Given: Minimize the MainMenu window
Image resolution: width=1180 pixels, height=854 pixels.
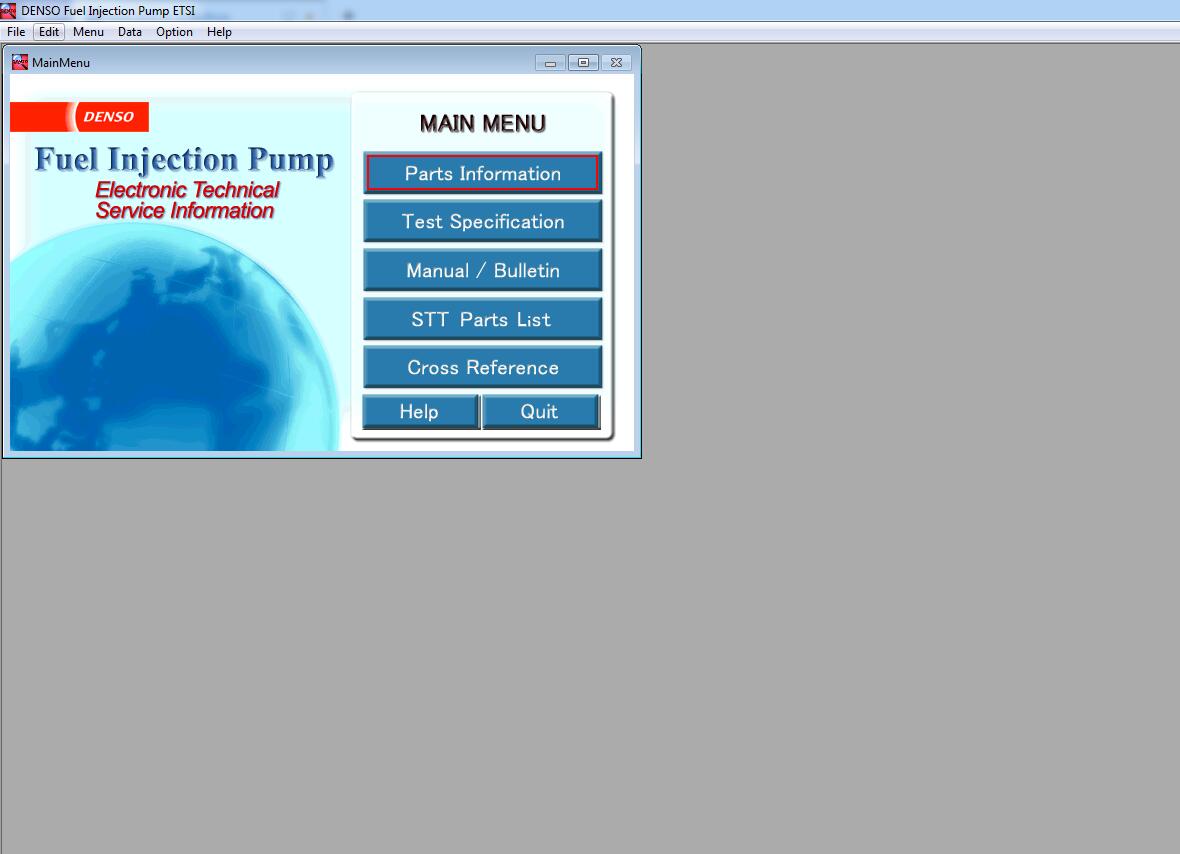Looking at the screenshot, I should tap(550, 63).
